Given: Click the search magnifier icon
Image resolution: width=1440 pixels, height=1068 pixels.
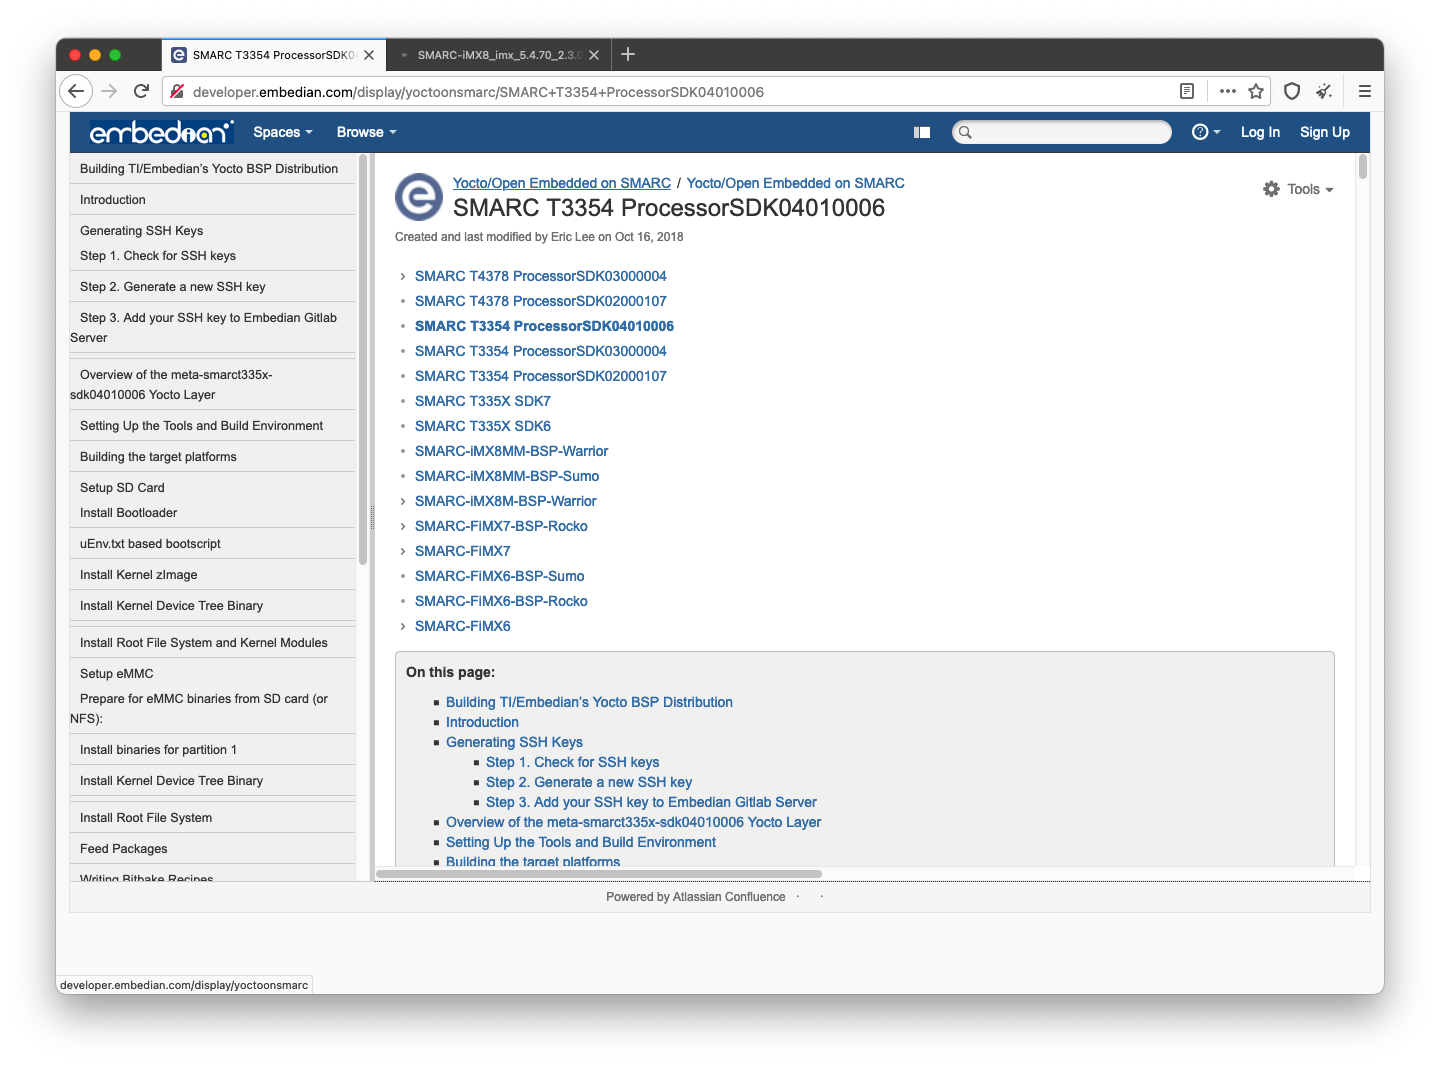Looking at the screenshot, I should (965, 132).
